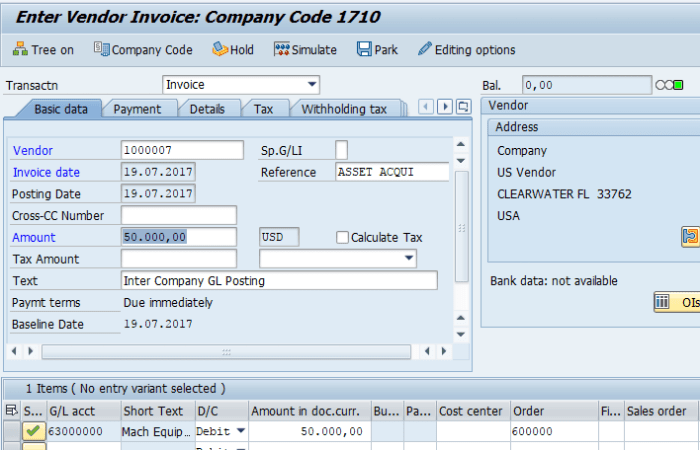
Task: Open the Transactn Invoice dropdown
Action: [x=313, y=85]
